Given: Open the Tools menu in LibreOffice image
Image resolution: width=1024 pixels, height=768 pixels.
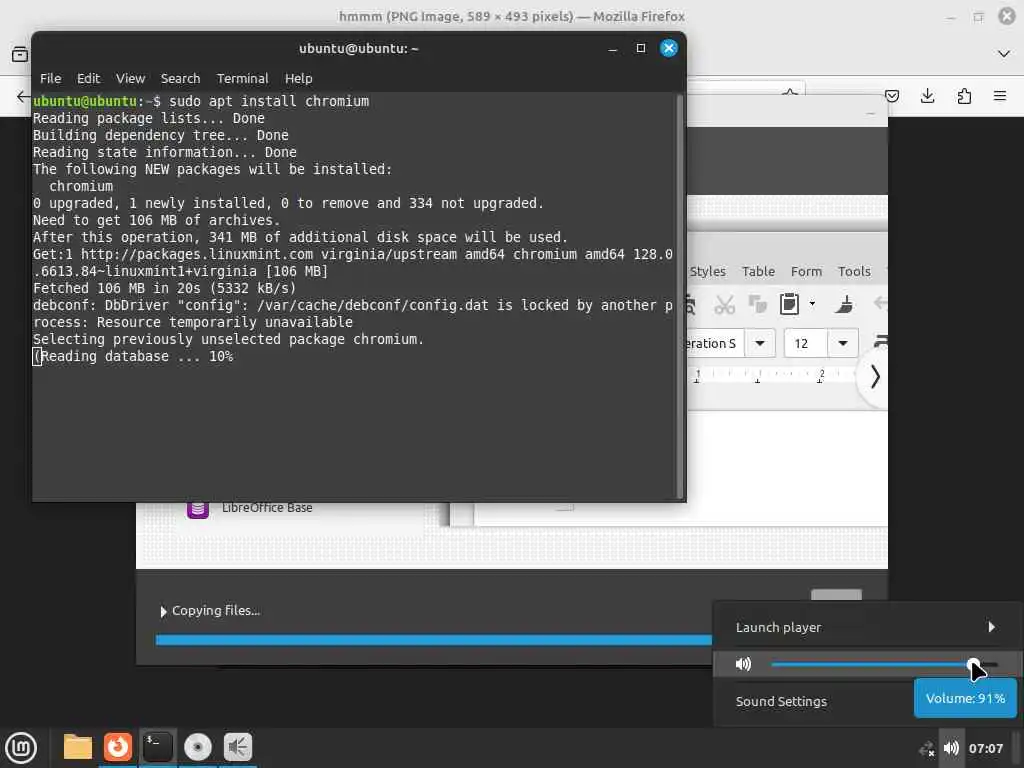Looking at the screenshot, I should (x=854, y=271).
